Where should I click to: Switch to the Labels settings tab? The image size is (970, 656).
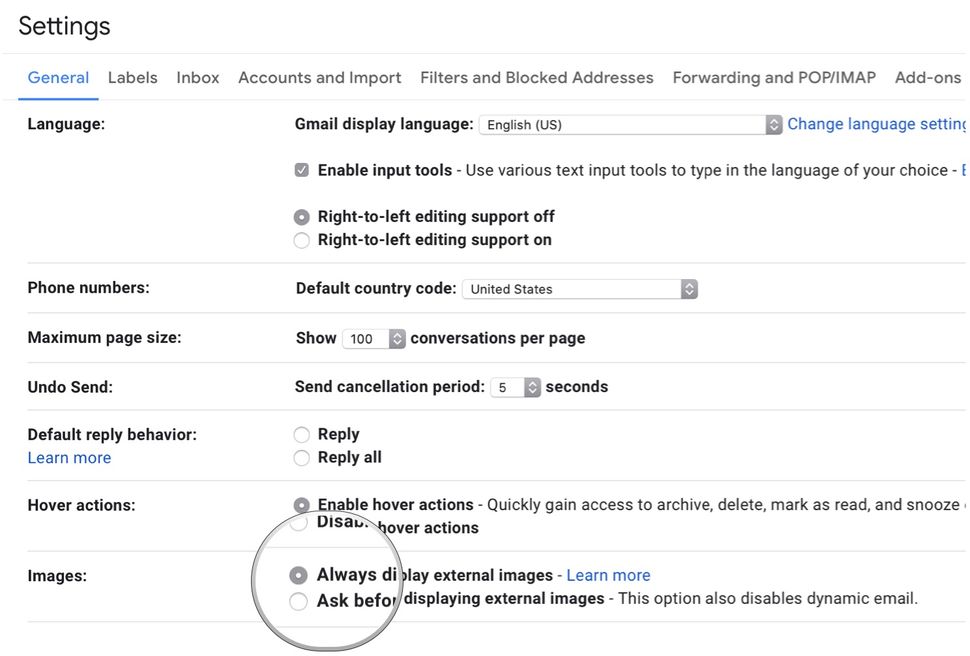point(133,77)
